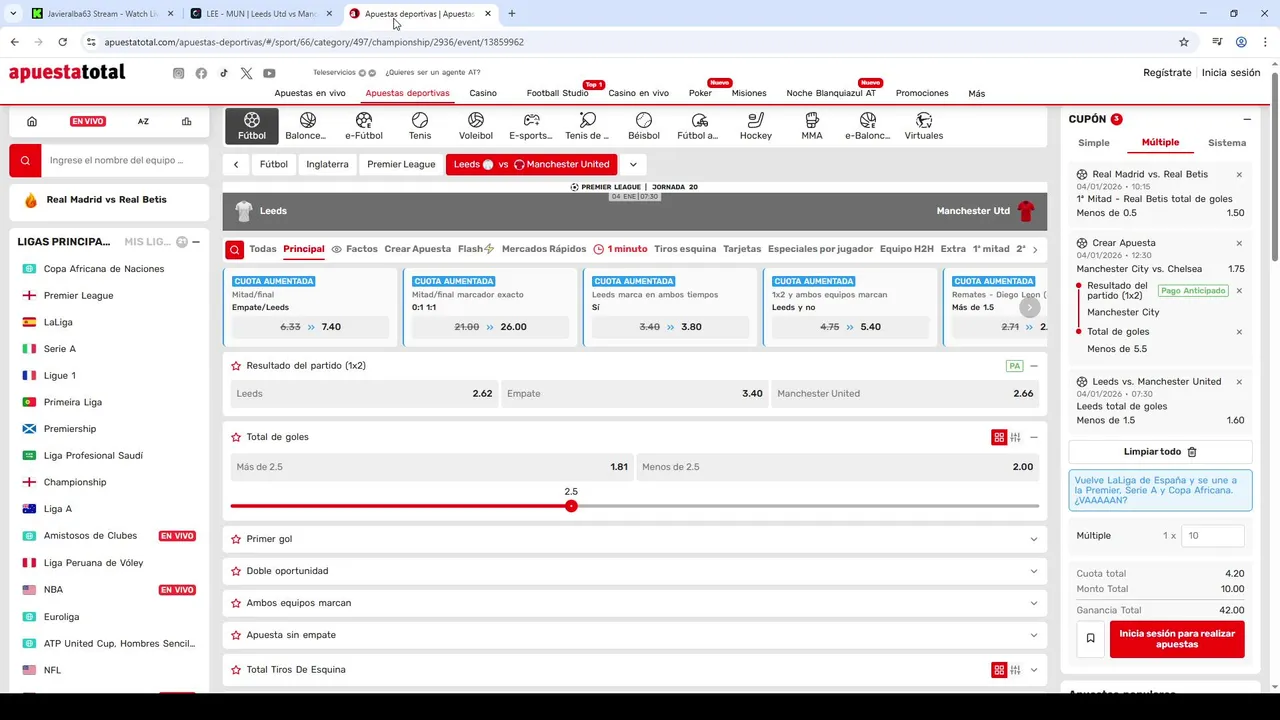Switch Total de goles to grid view
1280x720 pixels.
tap(999, 437)
